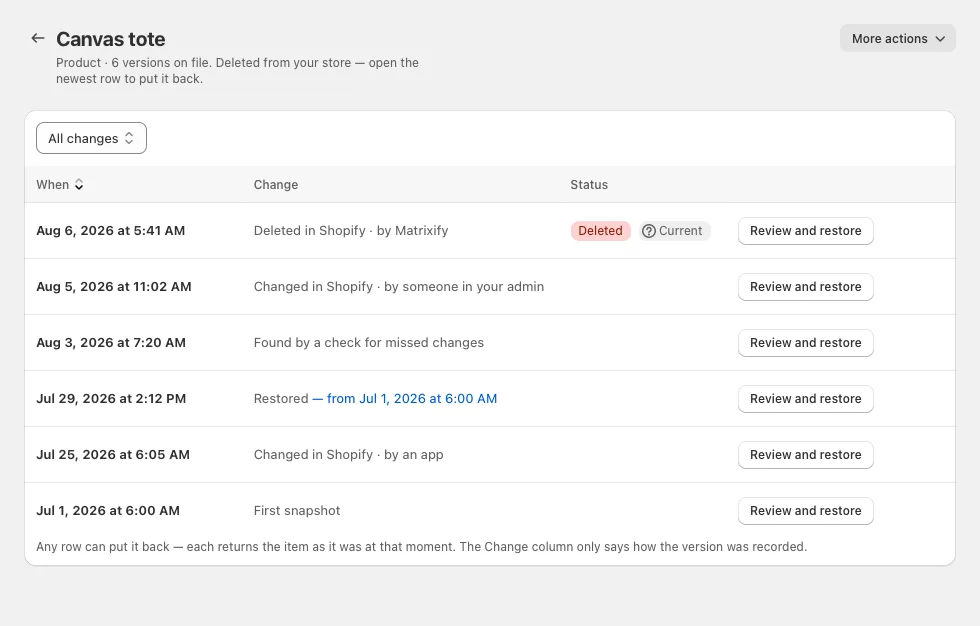980x626 pixels.
Task: Review and restore the Jul 29 restored version
Action: [805, 399]
